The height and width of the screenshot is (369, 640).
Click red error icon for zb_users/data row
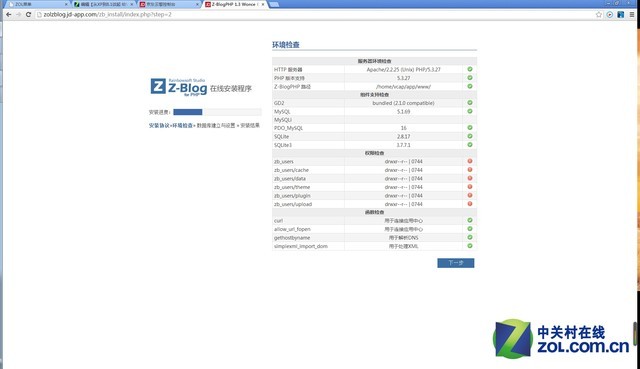click(470, 178)
